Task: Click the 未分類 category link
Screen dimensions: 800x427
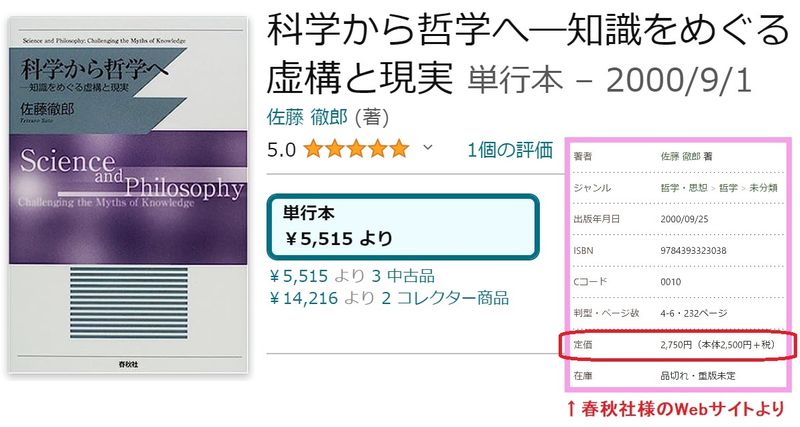Action: [x=763, y=188]
